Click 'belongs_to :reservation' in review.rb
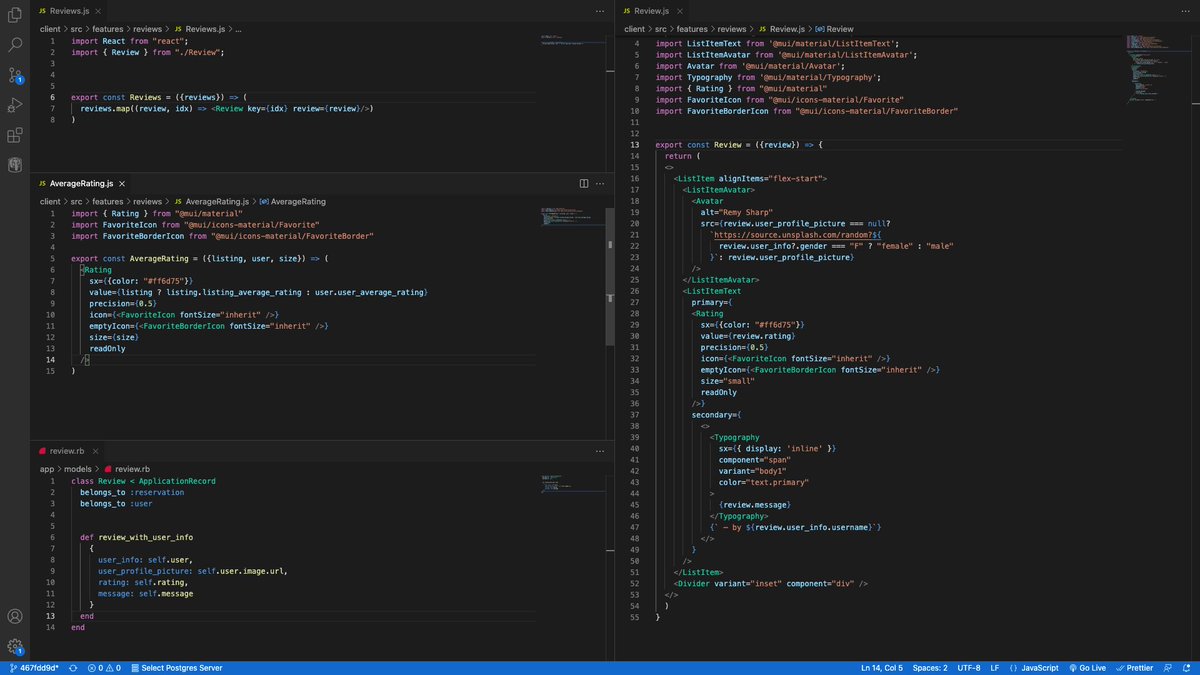This screenshot has height=675, width=1200. pyautogui.click(x=132, y=492)
